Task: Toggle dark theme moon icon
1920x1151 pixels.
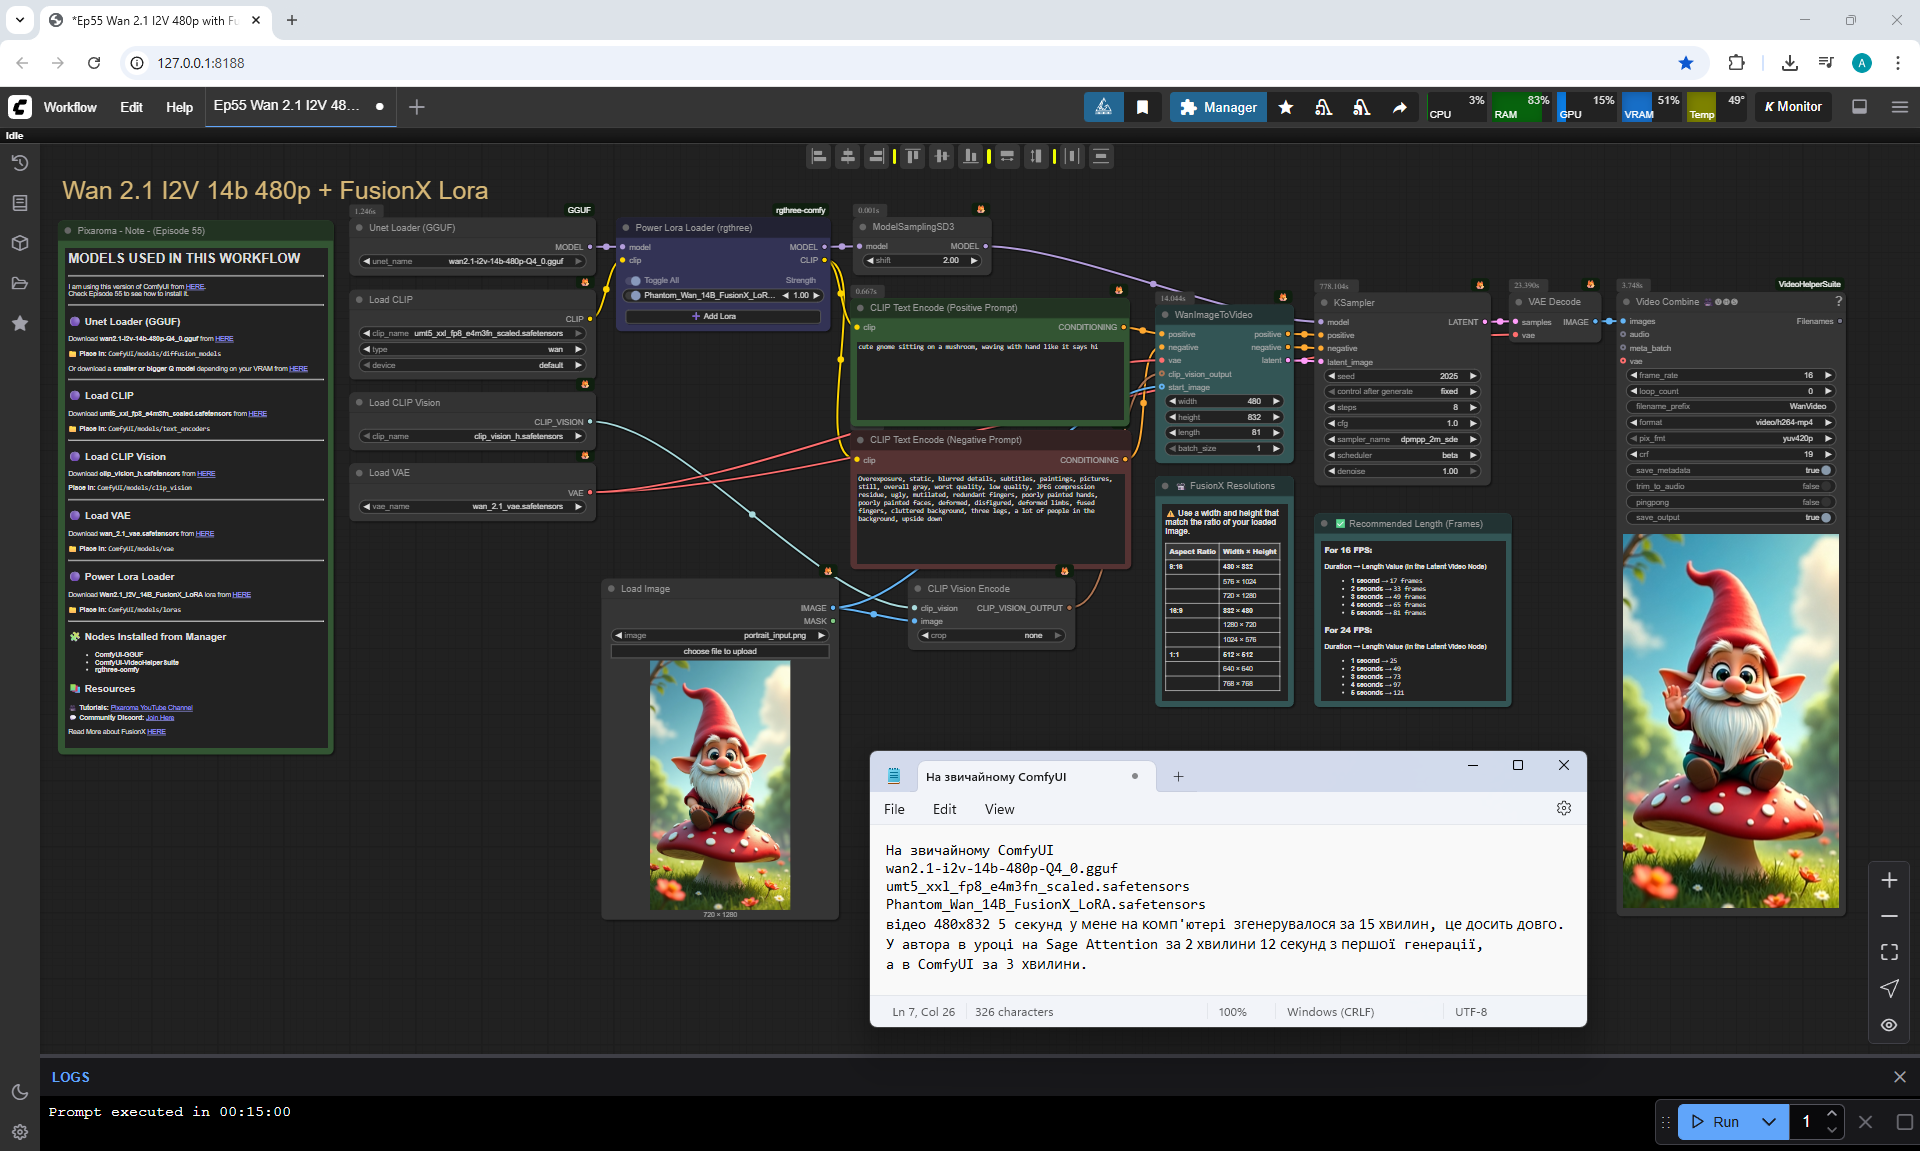Action: pos(20,1092)
